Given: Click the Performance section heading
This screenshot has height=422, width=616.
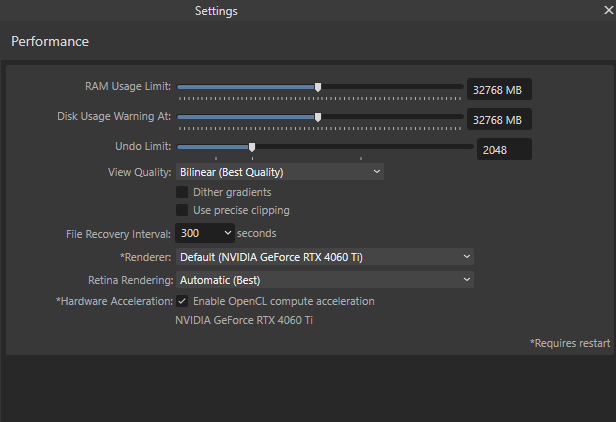Looking at the screenshot, I should click(50, 41).
